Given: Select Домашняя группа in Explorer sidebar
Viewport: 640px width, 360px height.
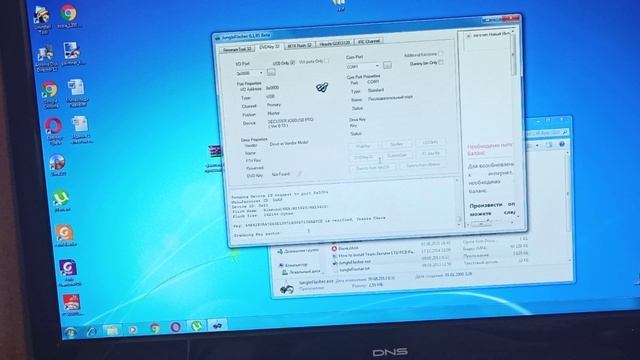Looking at the screenshot, I should click(x=298, y=251).
